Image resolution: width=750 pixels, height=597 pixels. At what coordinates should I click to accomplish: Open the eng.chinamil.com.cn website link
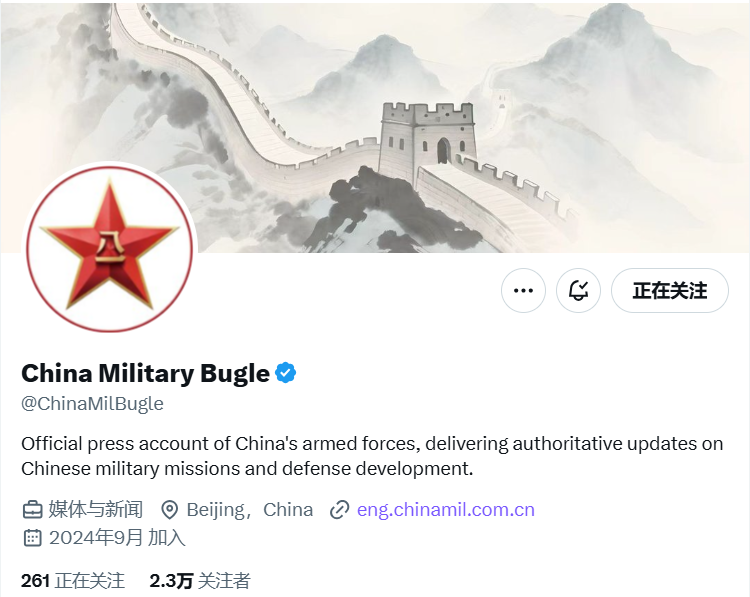[446, 510]
